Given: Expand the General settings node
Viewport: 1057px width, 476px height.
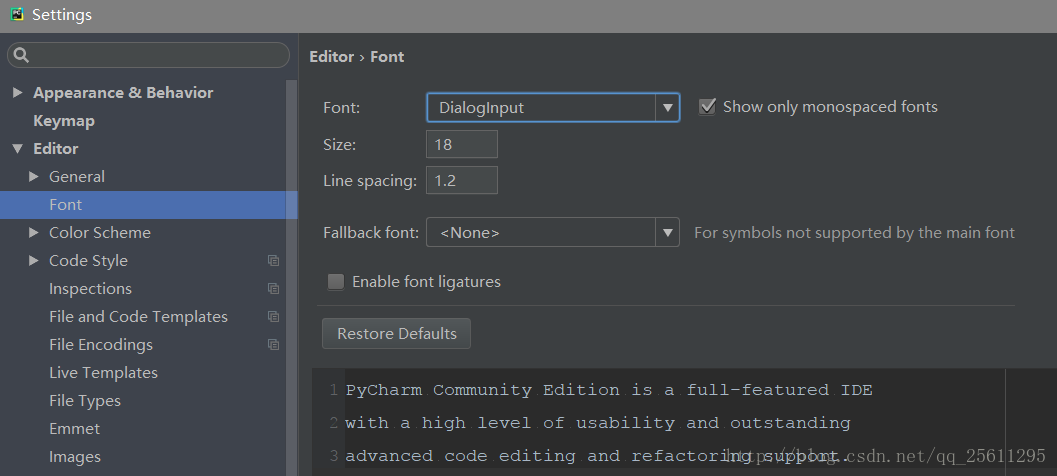Looking at the screenshot, I should click(x=34, y=177).
